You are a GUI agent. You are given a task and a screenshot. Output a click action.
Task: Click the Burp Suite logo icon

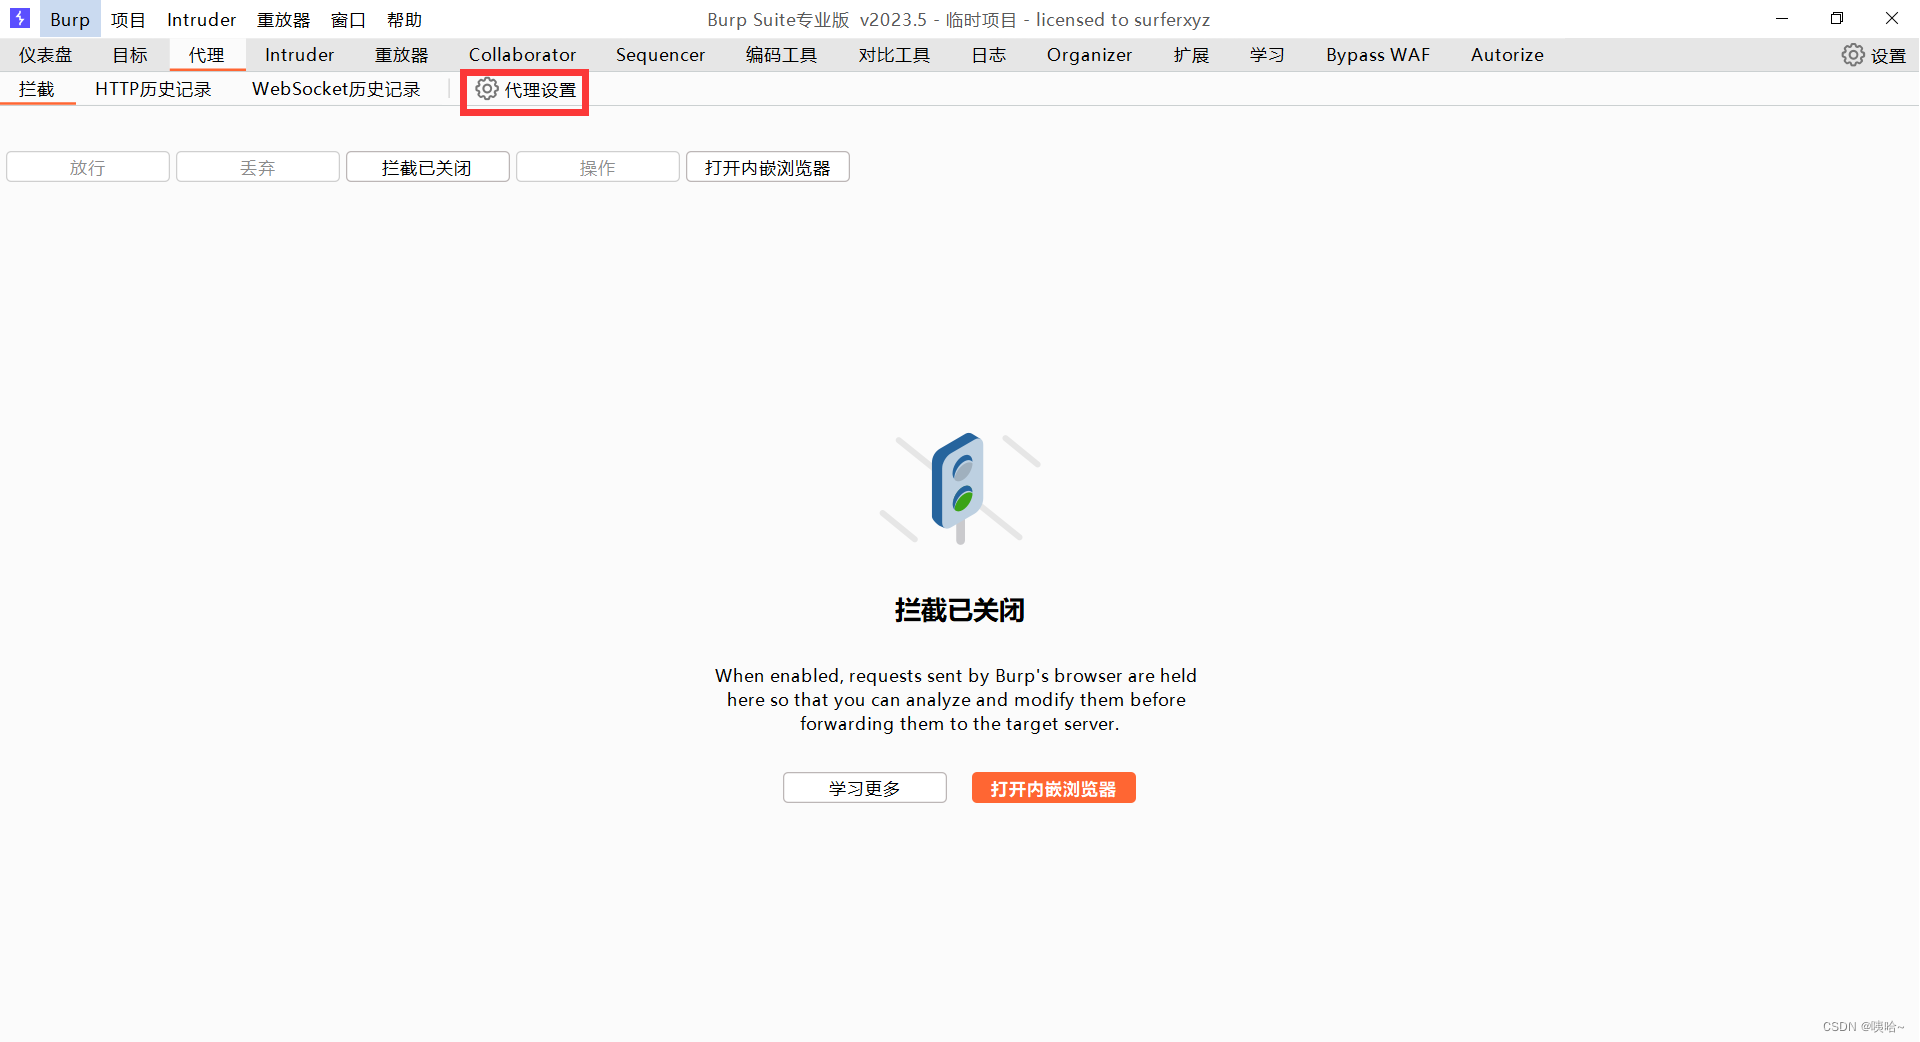[x=19, y=18]
